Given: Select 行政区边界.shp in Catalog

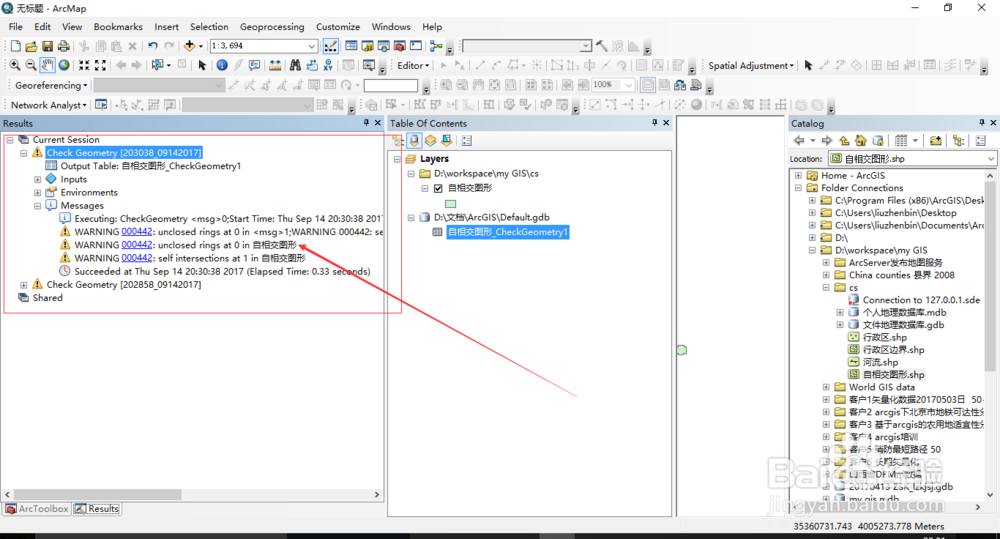Looking at the screenshot, I should coord(893,350).
